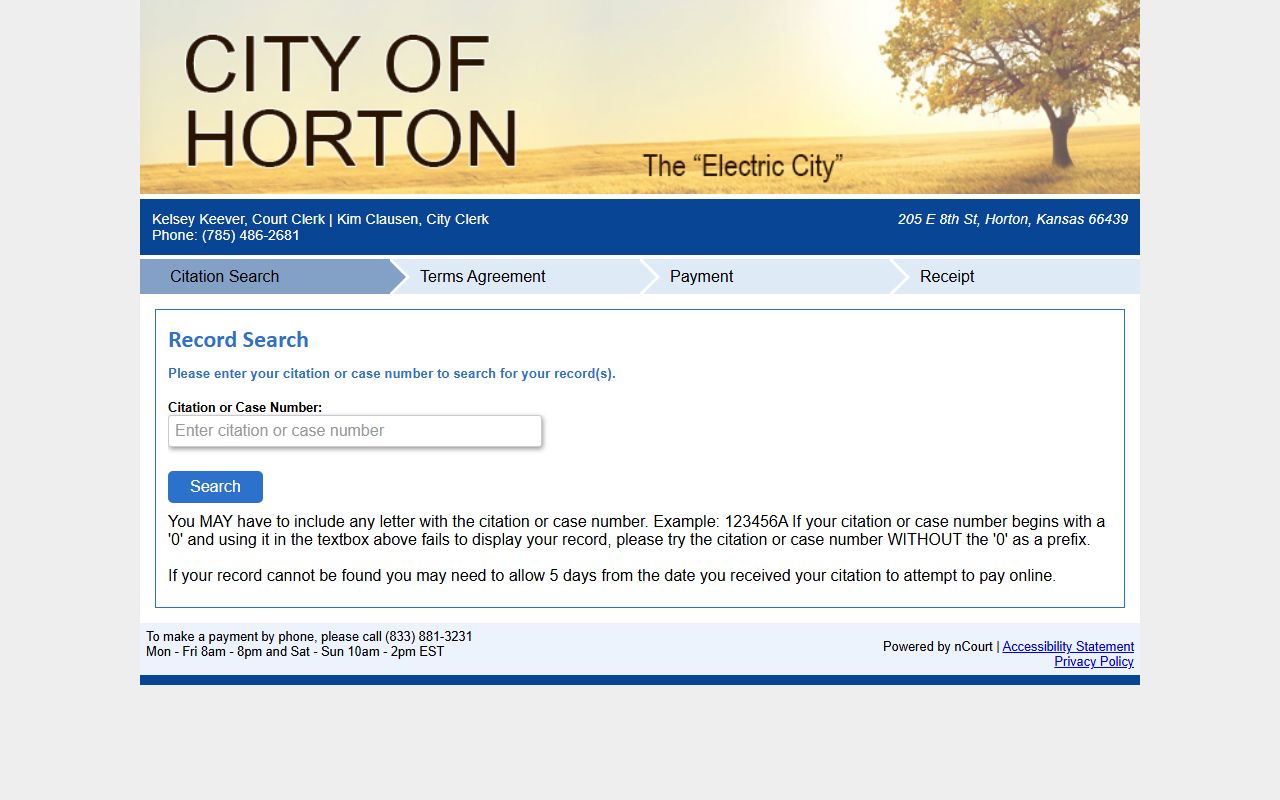Viewport: 1280px width, 800px height.
Task: Select the Payment step tab
Action: click(x=765, y=276)
